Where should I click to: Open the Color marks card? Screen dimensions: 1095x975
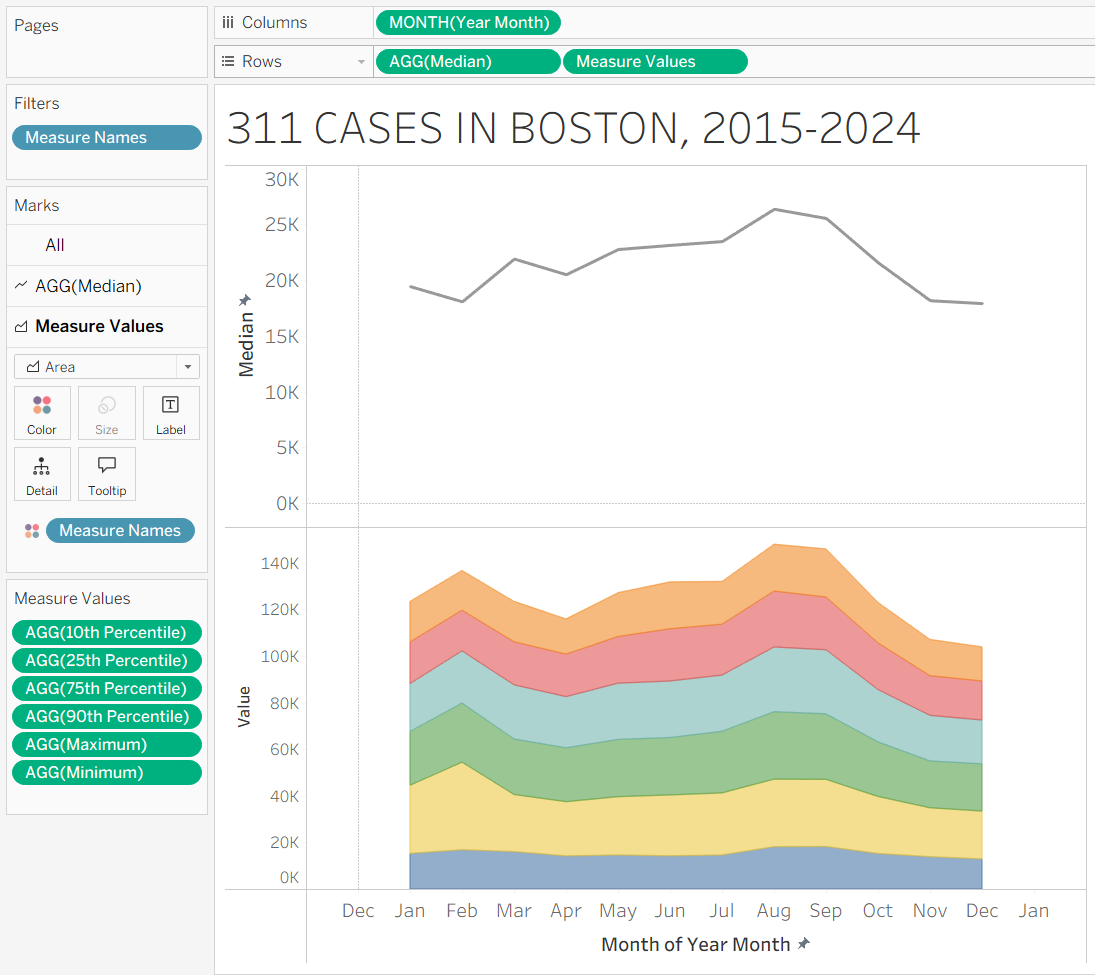pyautogui.click(x=42, y=413)
